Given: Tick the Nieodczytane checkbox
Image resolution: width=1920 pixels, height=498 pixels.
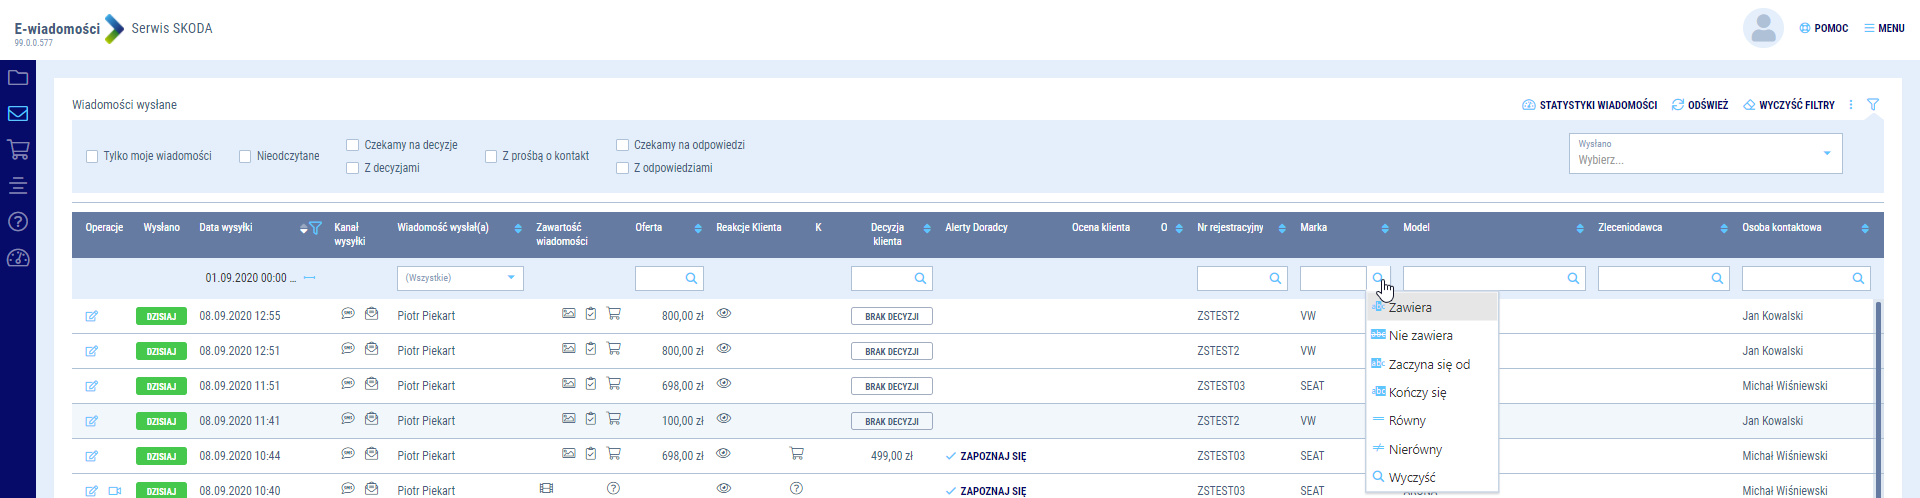Looking at the screenshot, I should [245, 156].
